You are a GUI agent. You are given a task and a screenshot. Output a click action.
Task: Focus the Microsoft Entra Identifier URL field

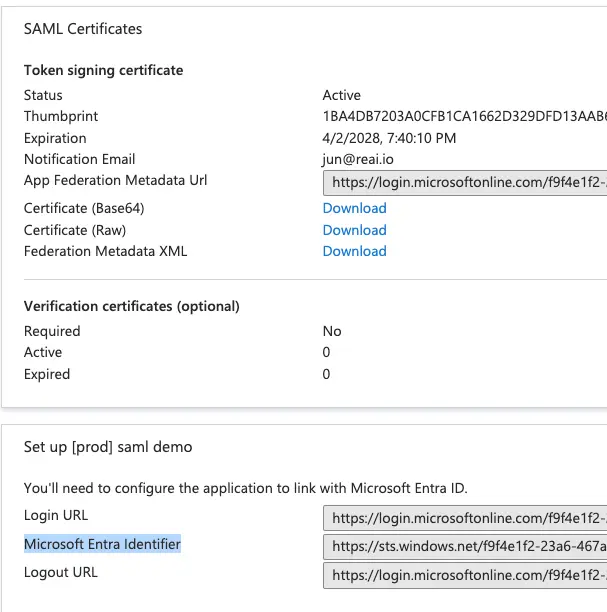coord(464,547)
